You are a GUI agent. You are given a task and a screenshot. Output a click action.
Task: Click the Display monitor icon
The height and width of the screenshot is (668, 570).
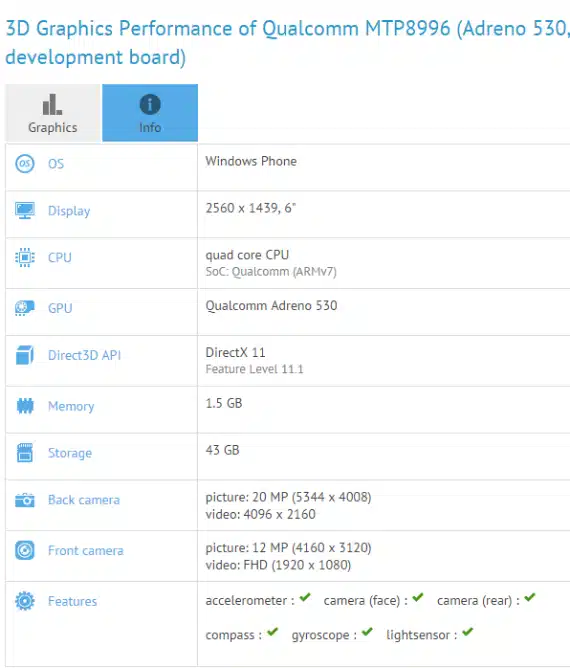click(25, 210)
